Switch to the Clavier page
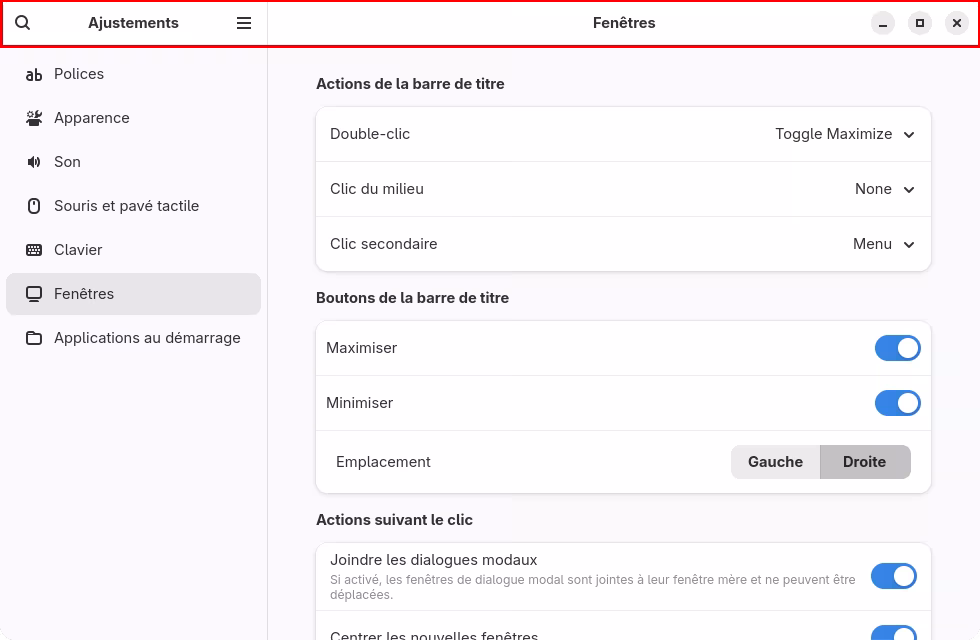The image size is (980, 640). click(x=133, y=250)
